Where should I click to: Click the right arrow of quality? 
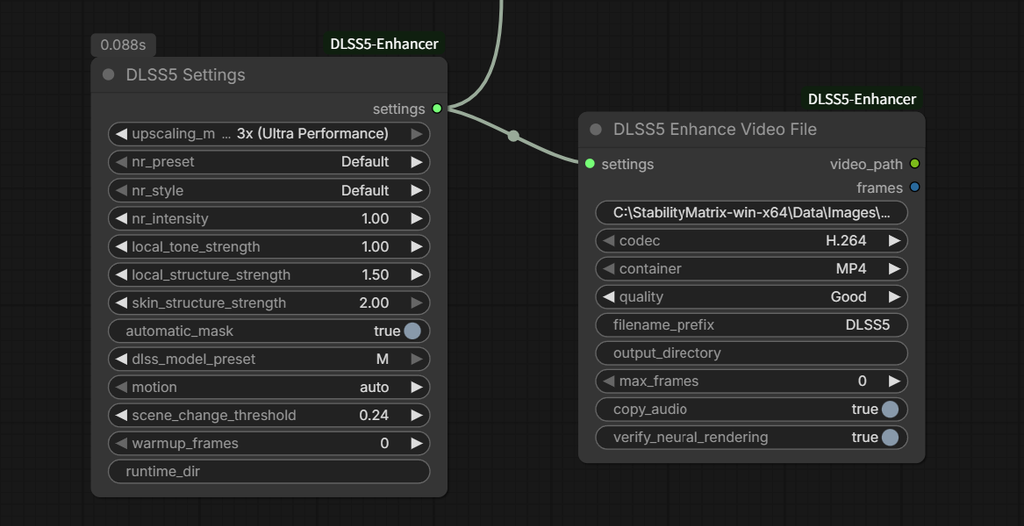(x=895, y=297)
